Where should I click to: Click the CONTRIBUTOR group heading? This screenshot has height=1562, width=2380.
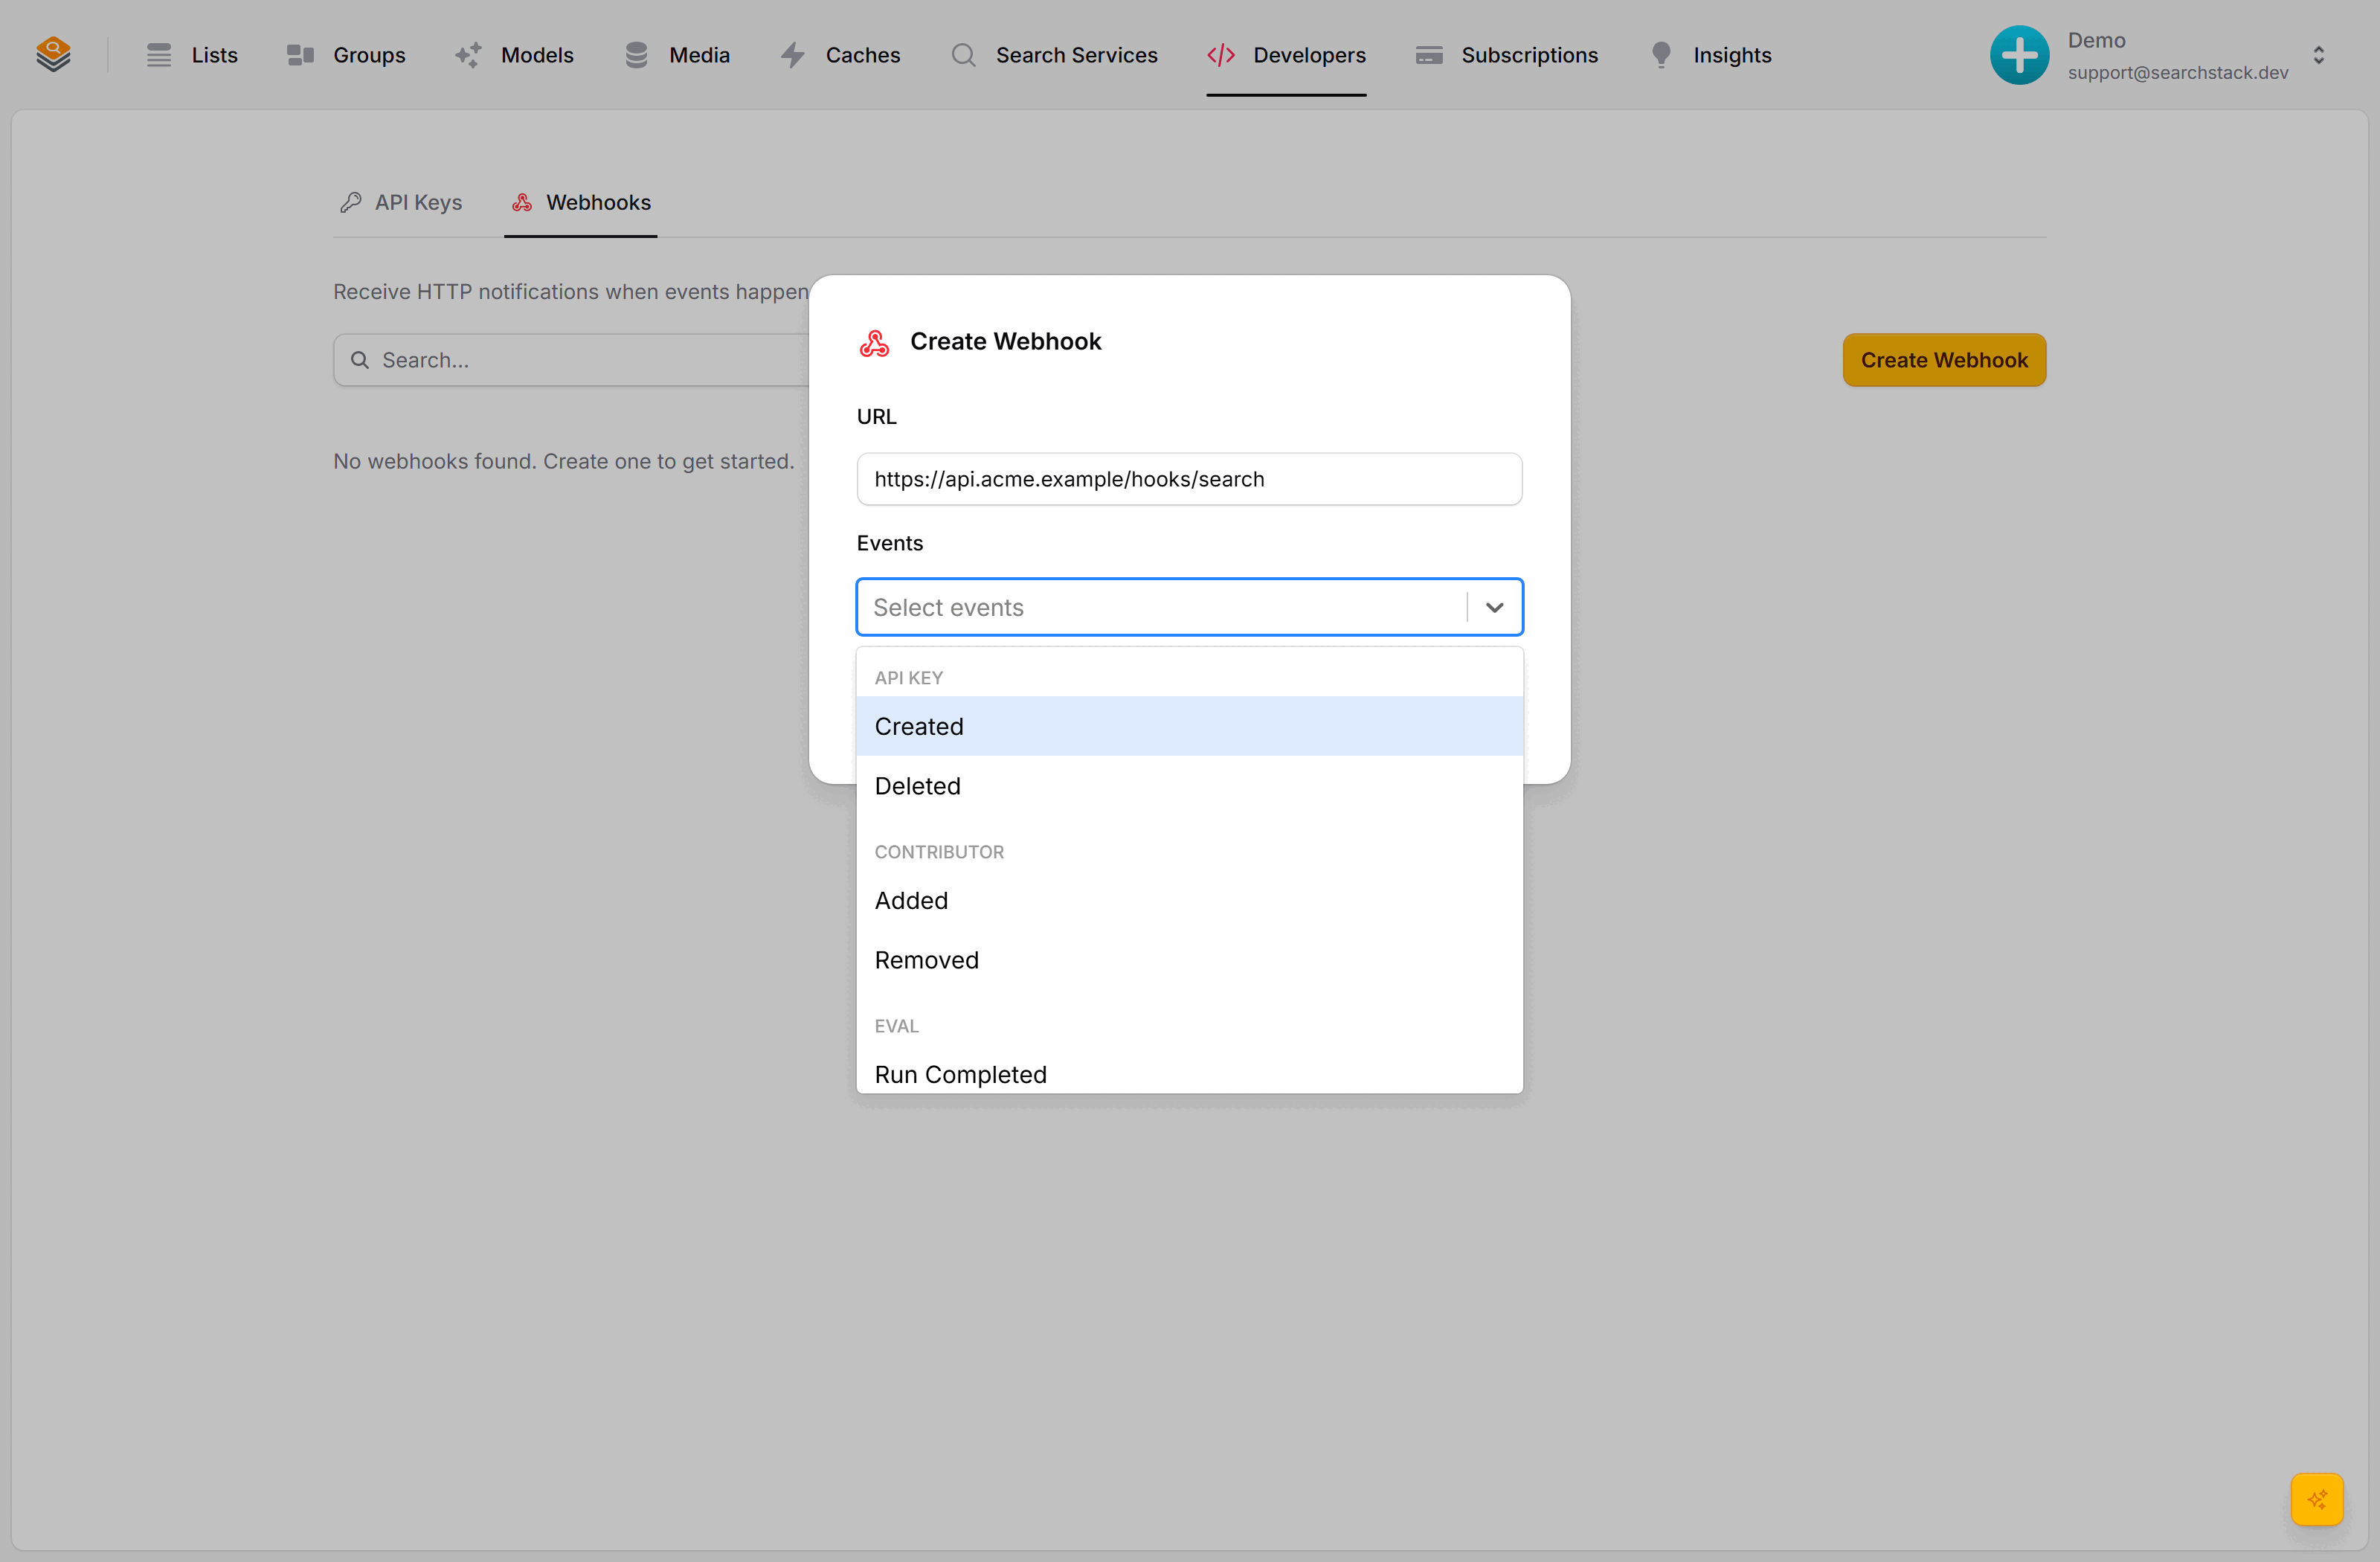[939, 852]
